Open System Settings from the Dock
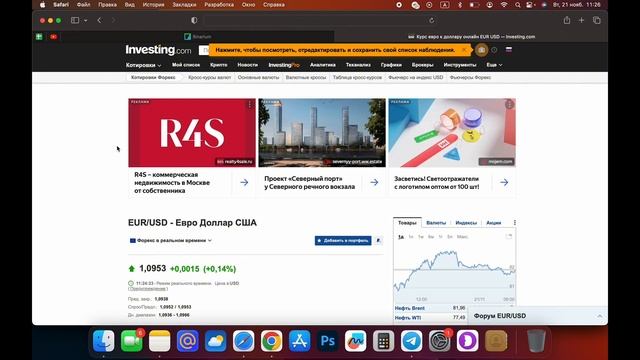 coord(440,340)
